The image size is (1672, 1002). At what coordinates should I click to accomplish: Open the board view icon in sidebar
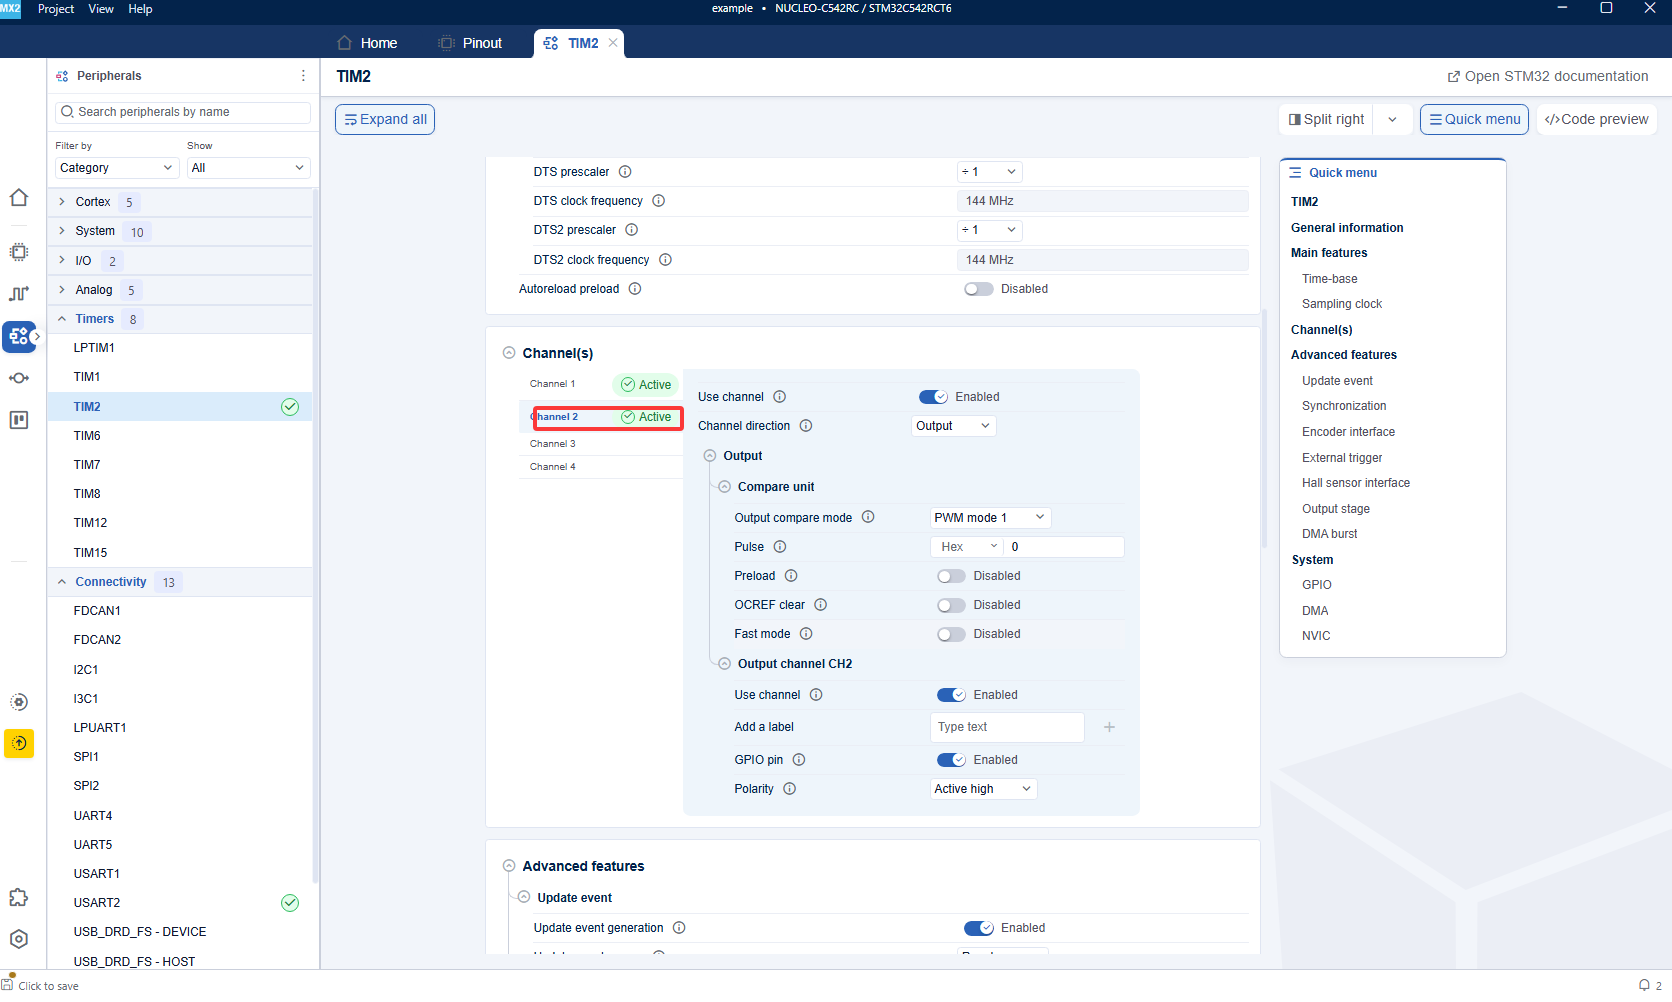19,420
